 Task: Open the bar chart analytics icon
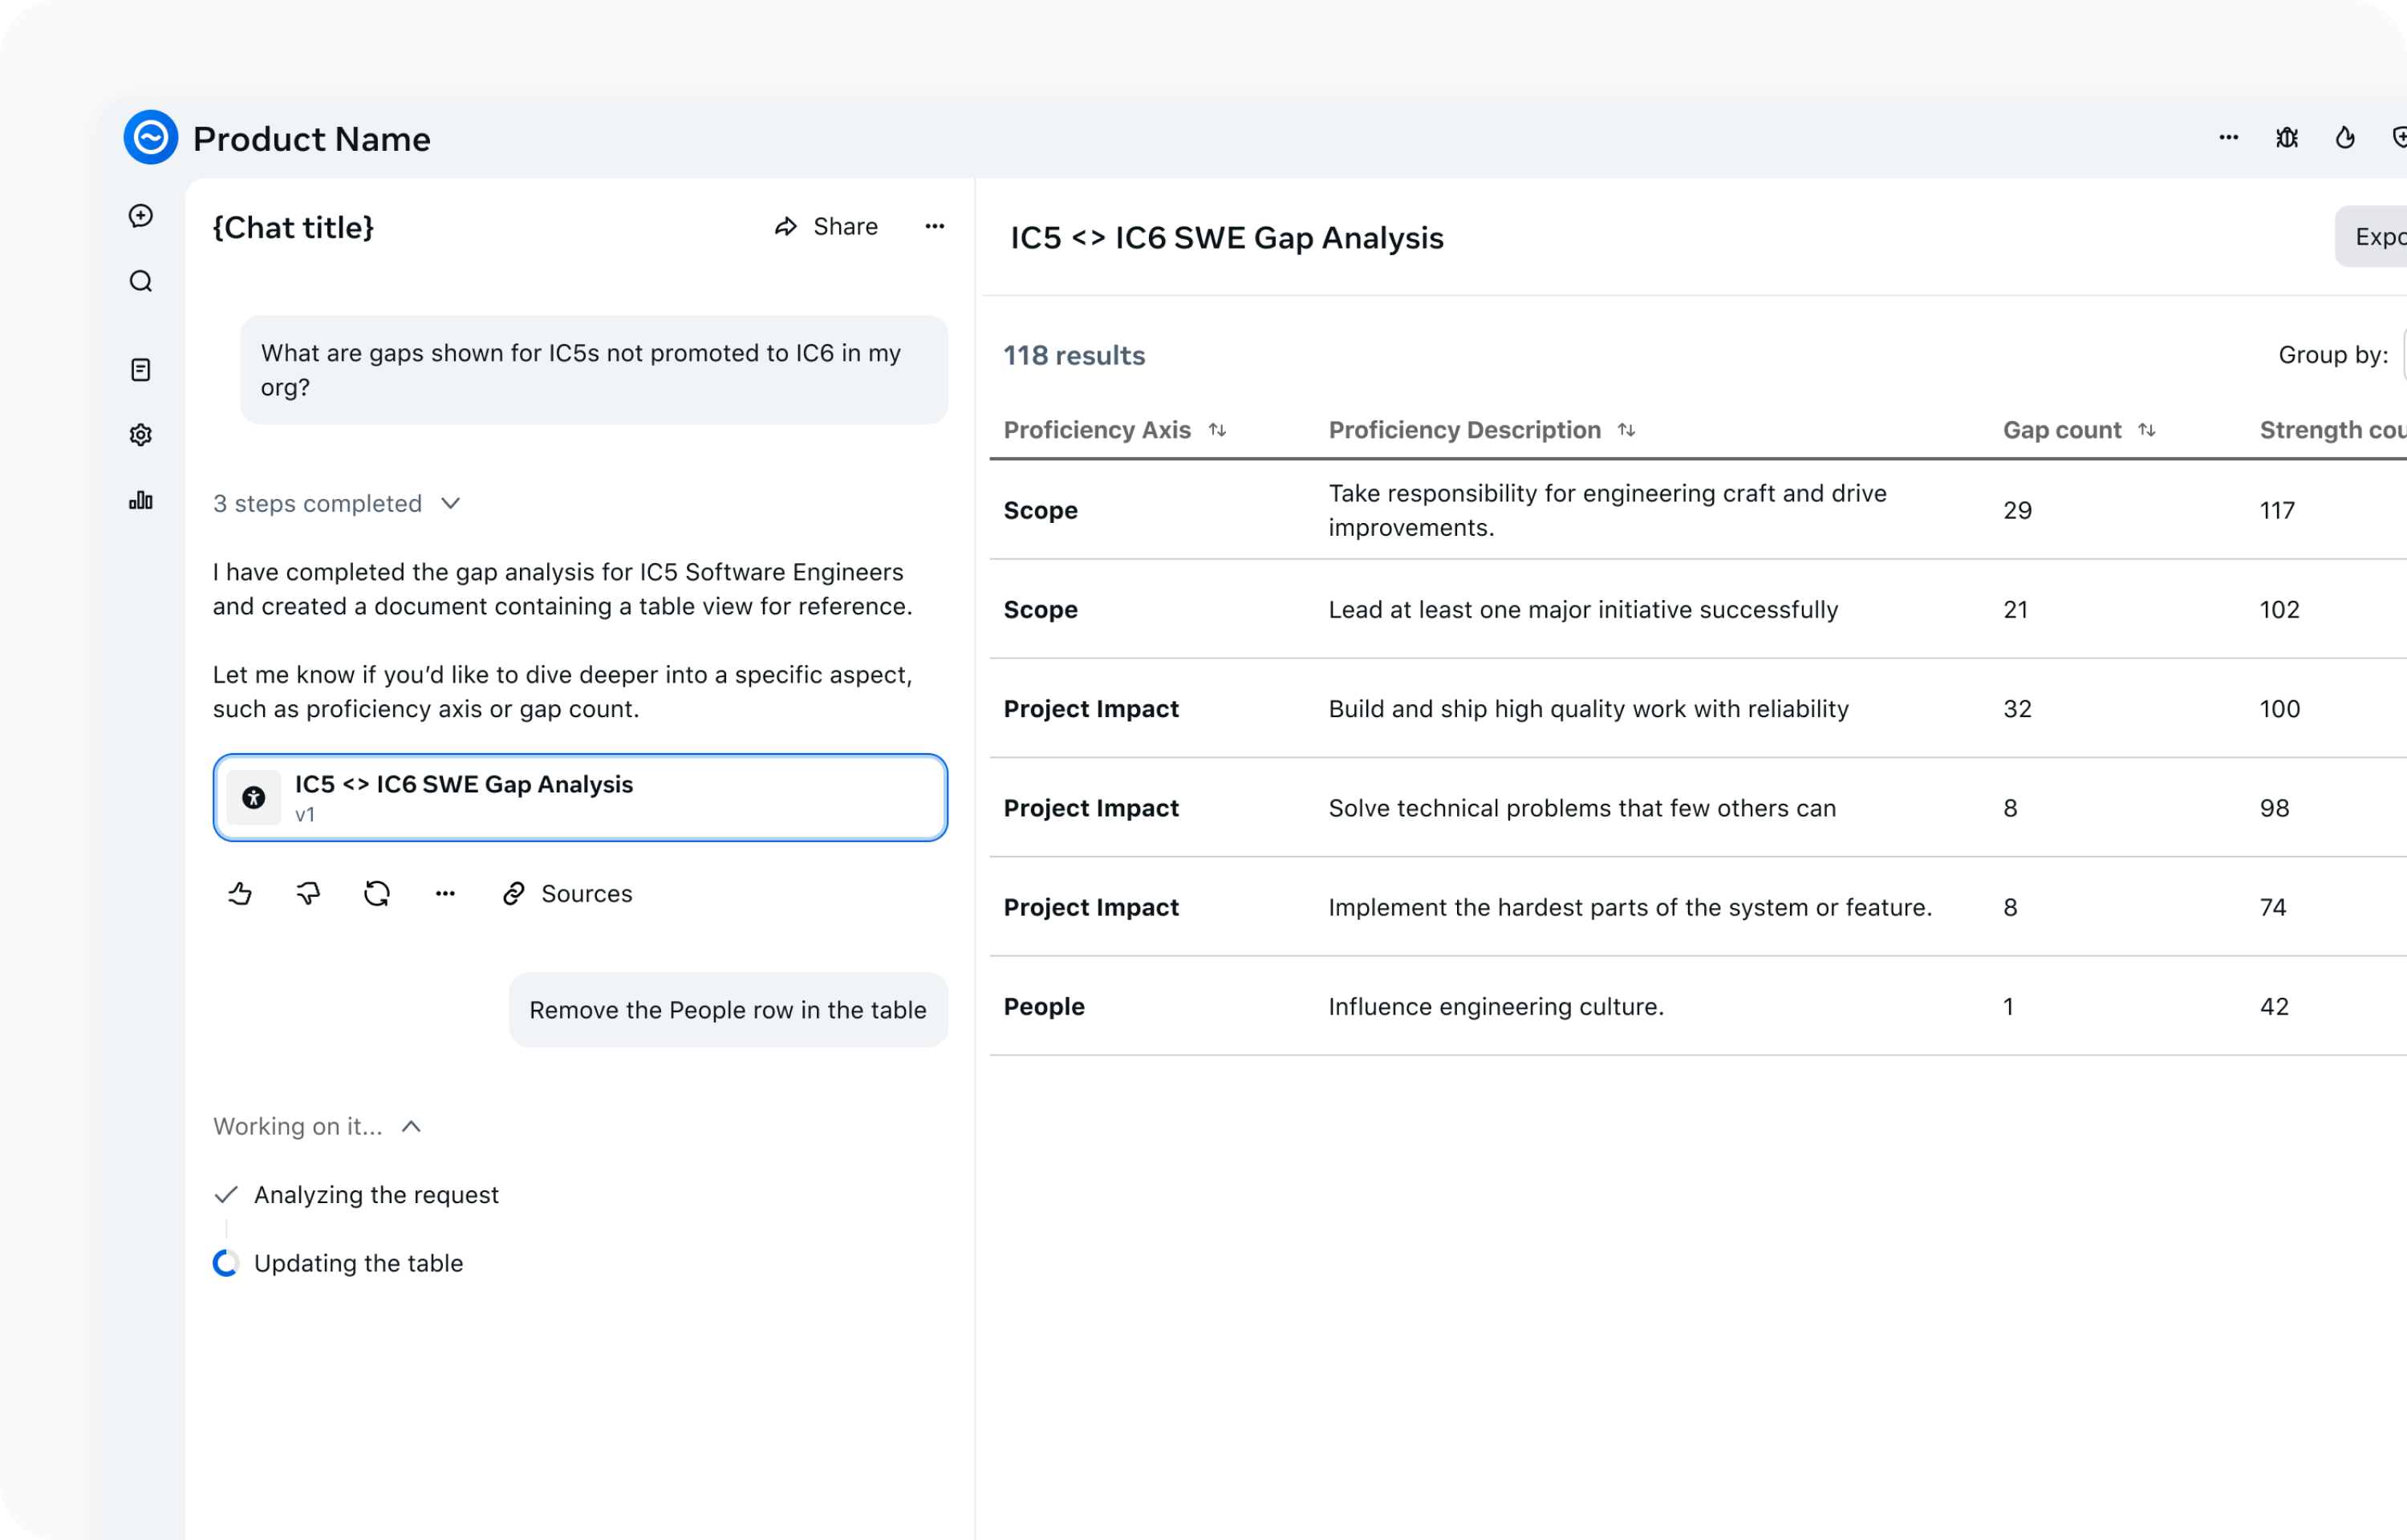141,500
